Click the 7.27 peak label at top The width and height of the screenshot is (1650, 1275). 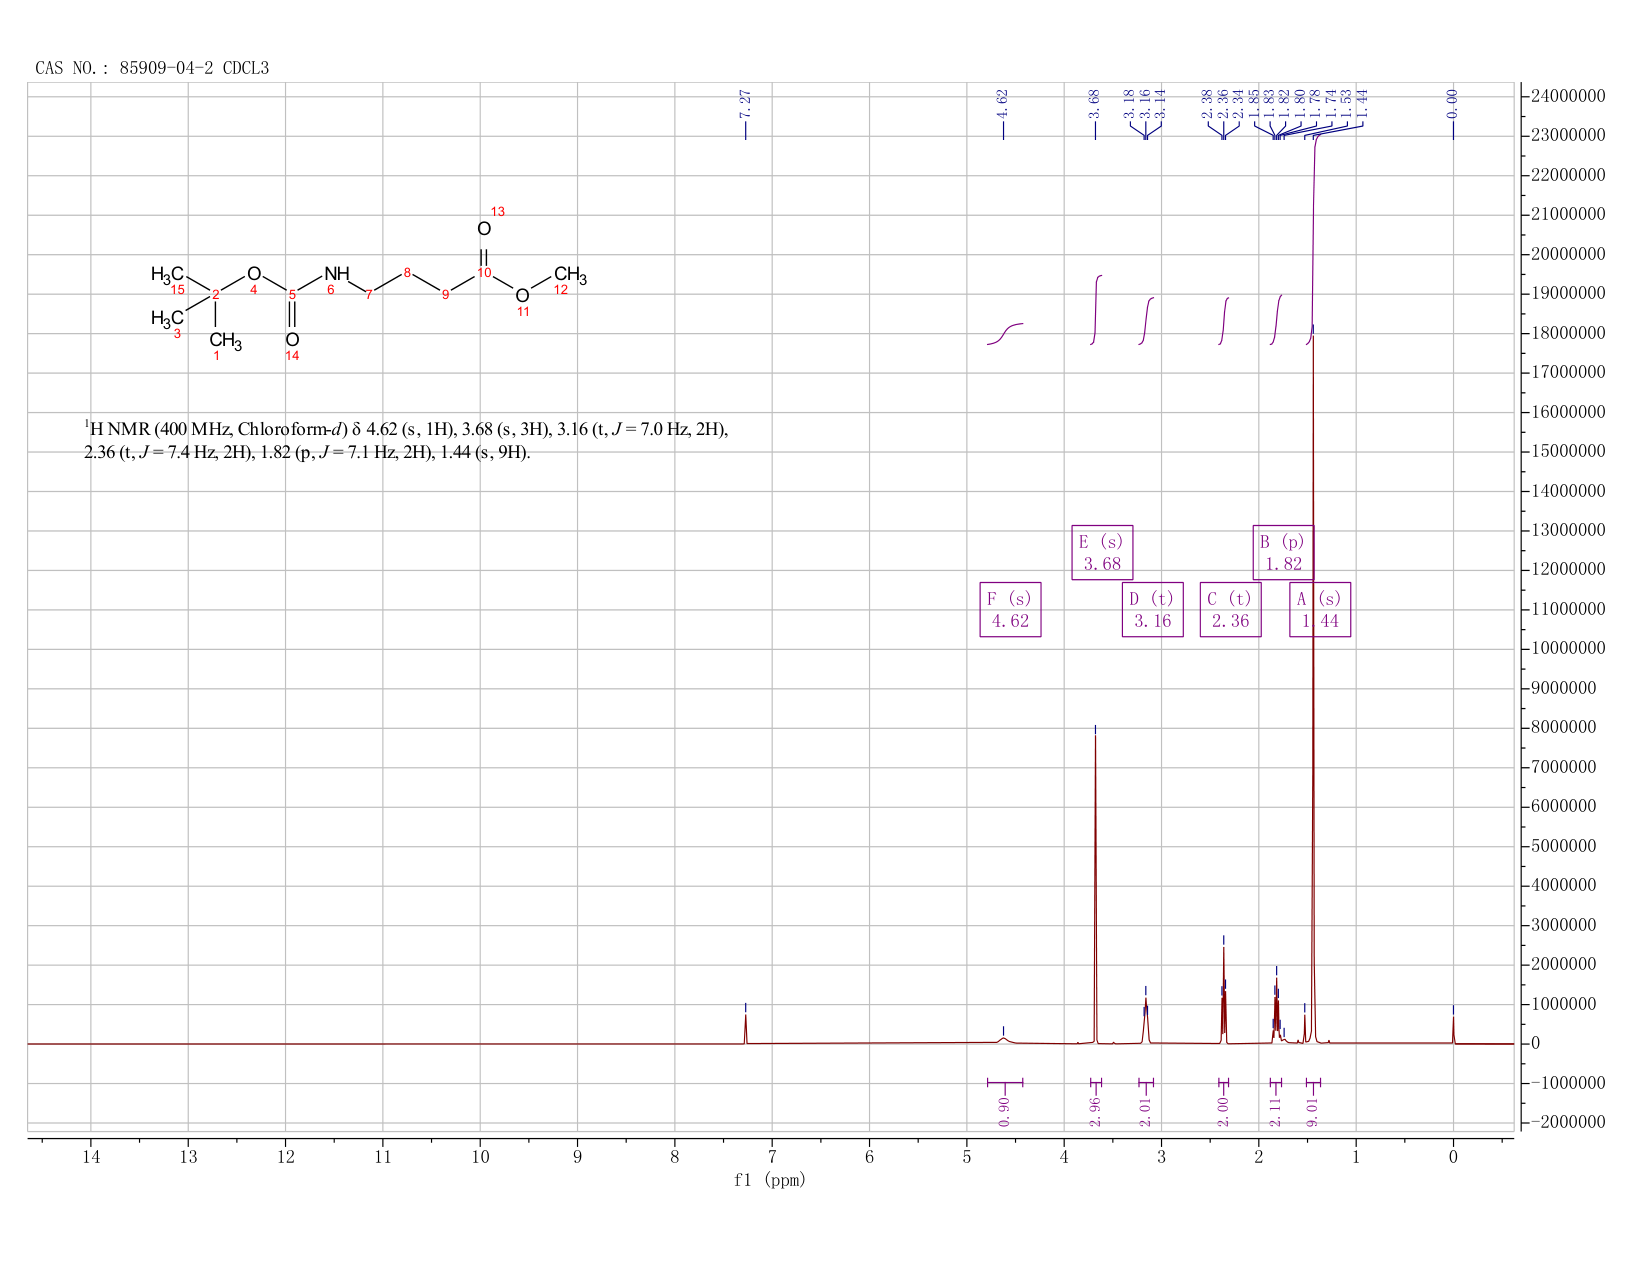click(745, 102)
